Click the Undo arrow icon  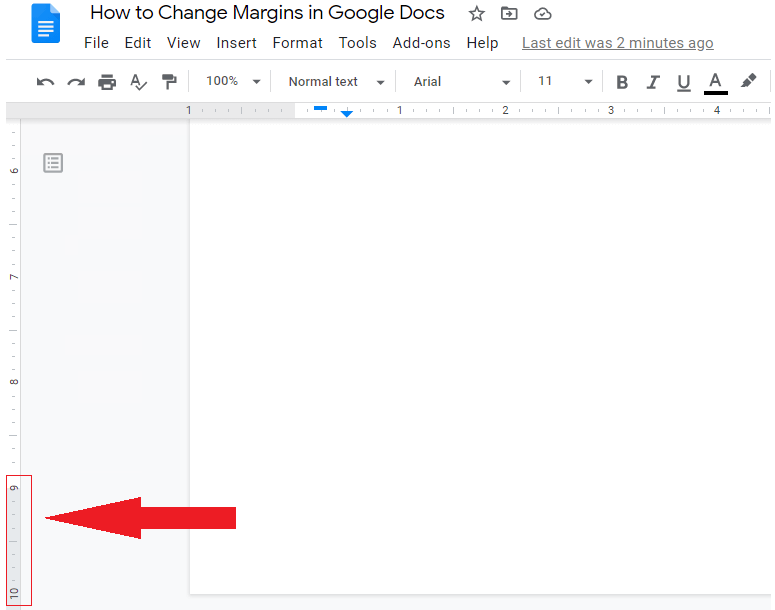coord(45,82)
